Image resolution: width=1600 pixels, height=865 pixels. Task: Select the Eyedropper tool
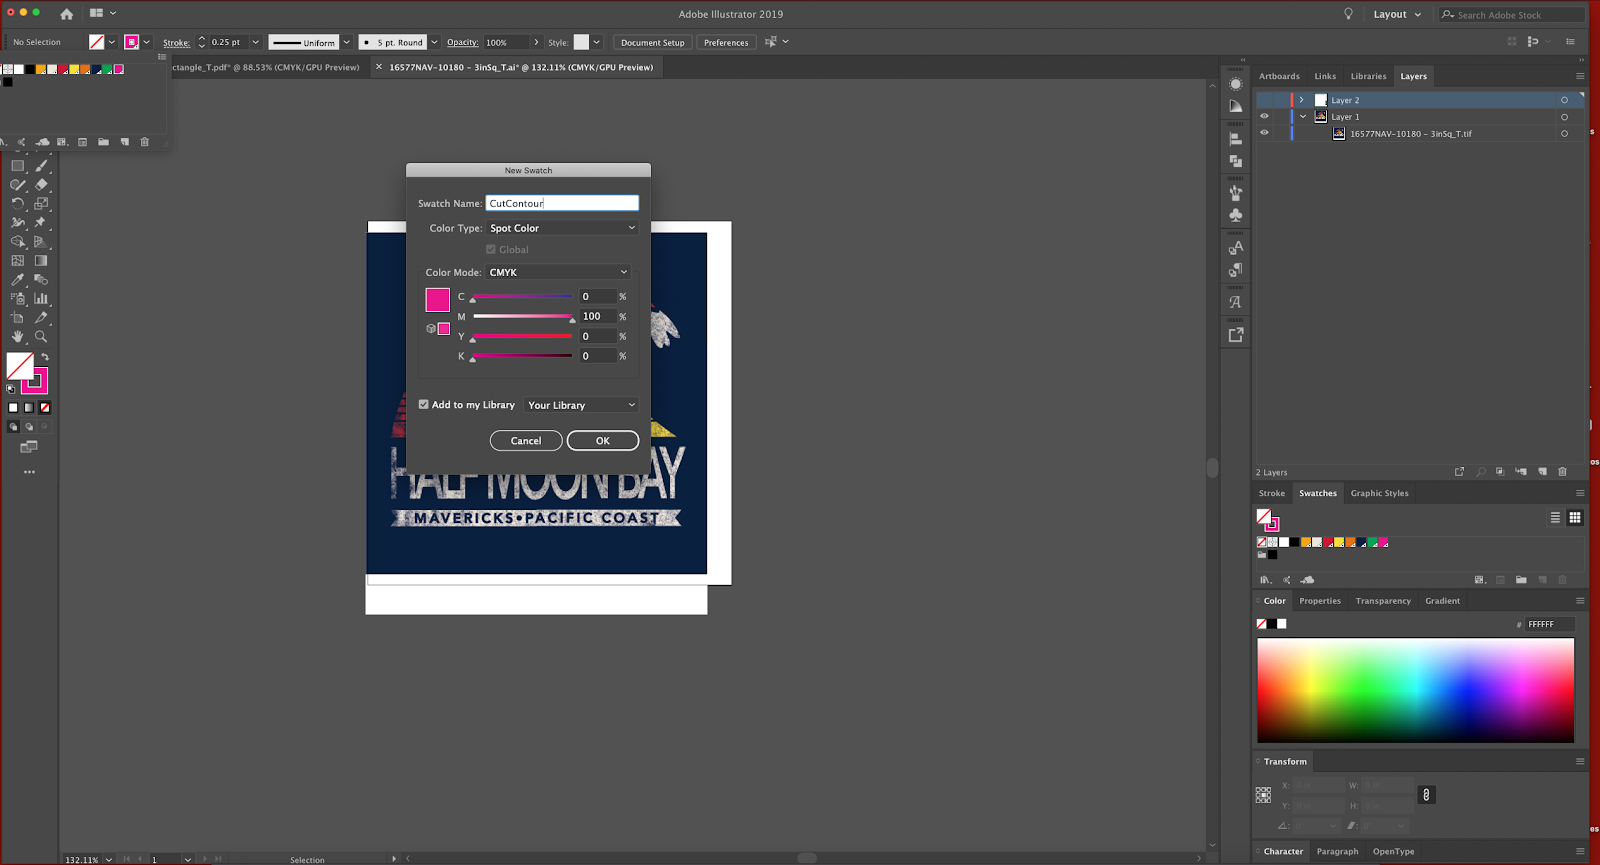click(18, 280)
